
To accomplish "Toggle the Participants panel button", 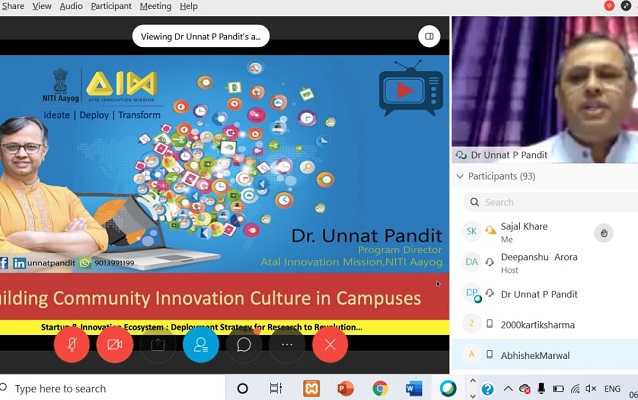I will point(201,345).
